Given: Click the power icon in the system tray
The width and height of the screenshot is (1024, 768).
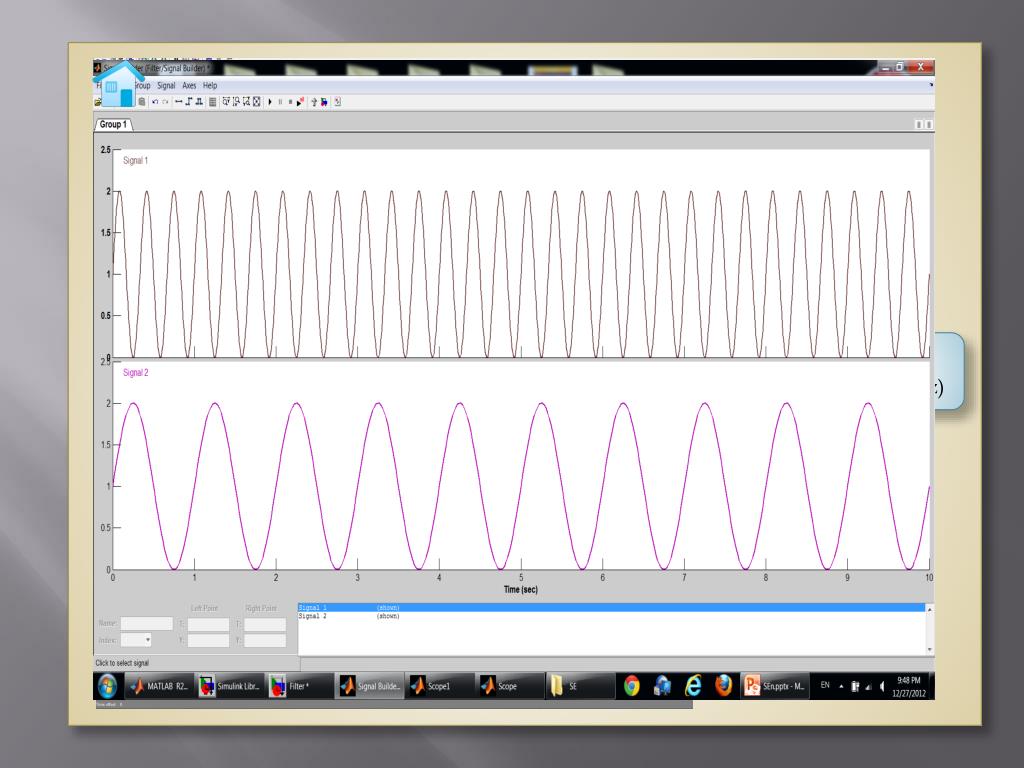Looking at the screenshot, I should [x=855, y=686].
